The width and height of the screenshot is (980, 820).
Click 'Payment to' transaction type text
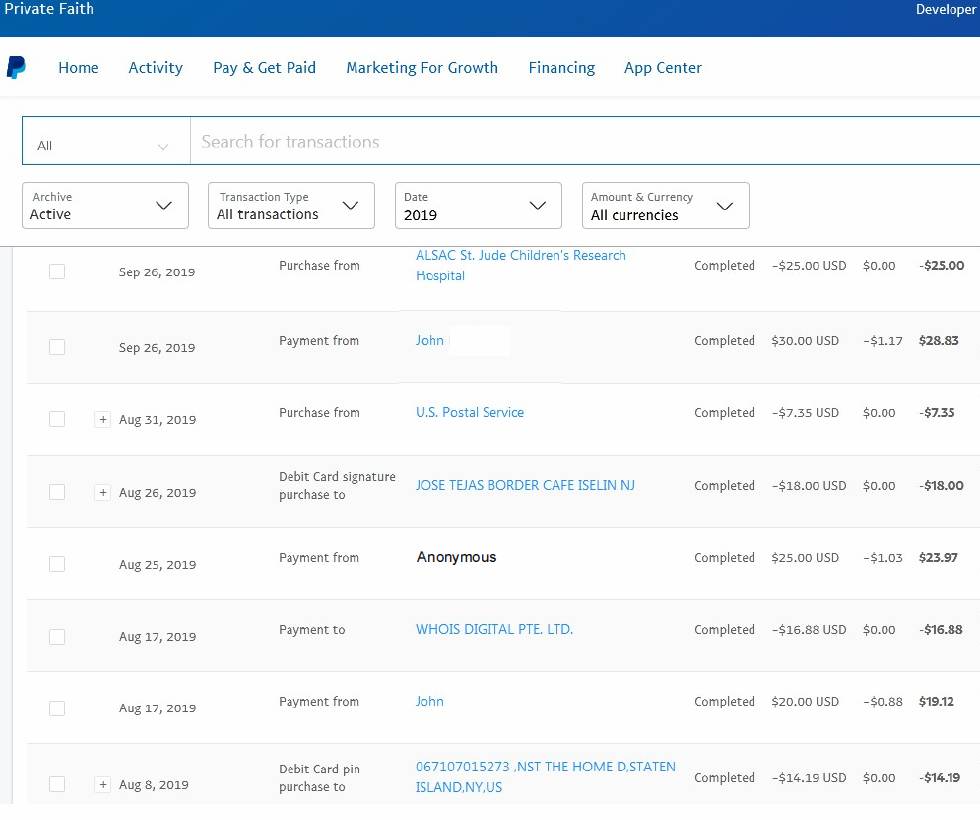(x=312, y=630)
